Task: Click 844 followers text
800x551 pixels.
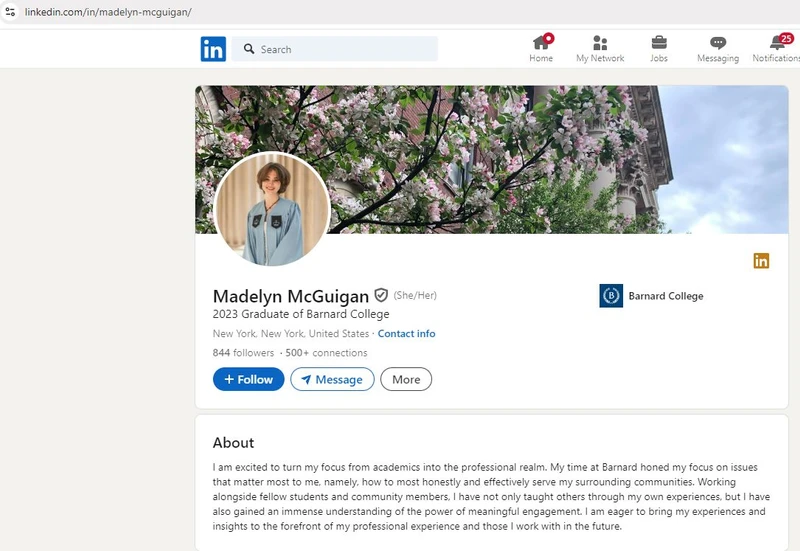Action: click(x=243, y=353)
